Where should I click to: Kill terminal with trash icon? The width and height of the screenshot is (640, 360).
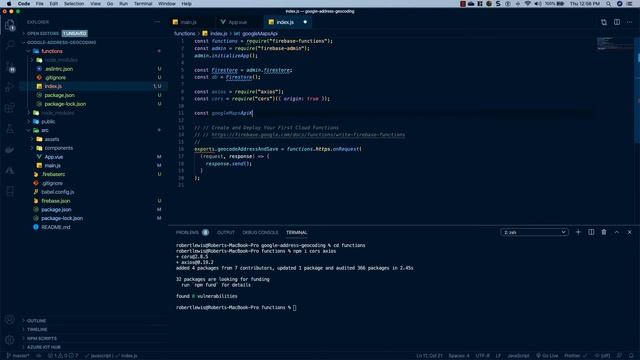pos(604,232)
